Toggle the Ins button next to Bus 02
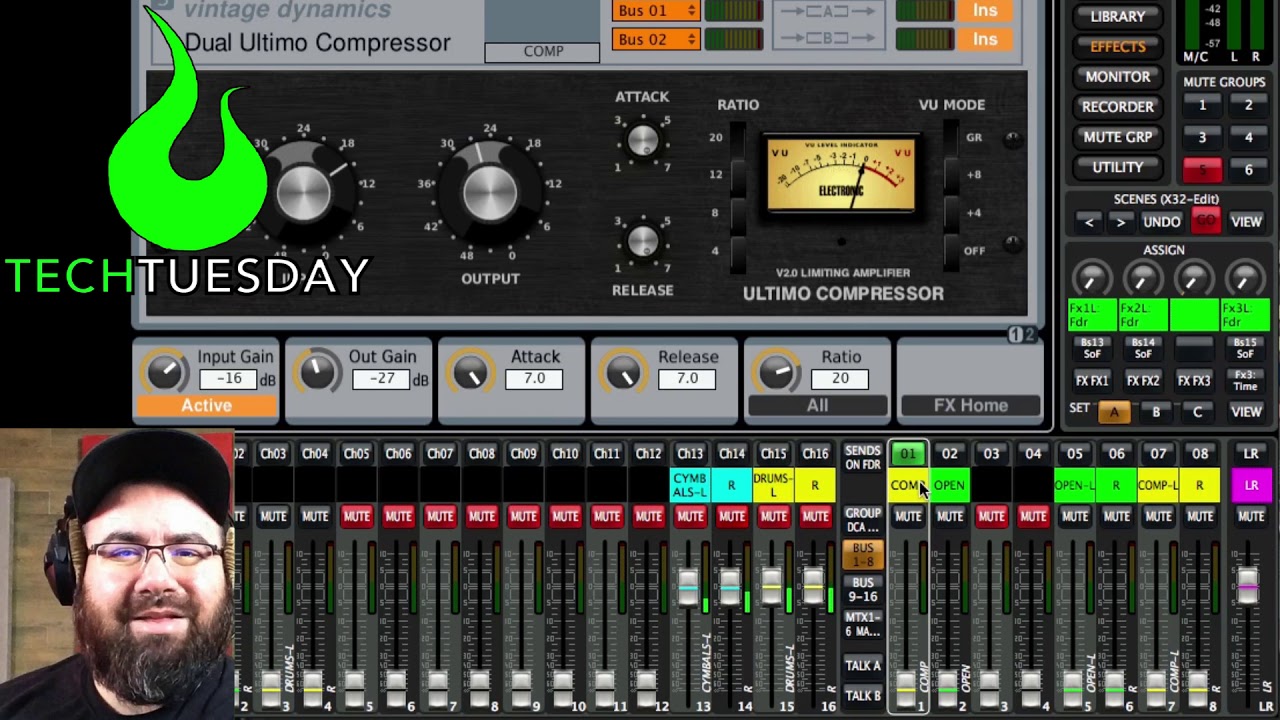The width and height of the screenshot is (1280, 720). pyautogui.click(x=985, y=40)
